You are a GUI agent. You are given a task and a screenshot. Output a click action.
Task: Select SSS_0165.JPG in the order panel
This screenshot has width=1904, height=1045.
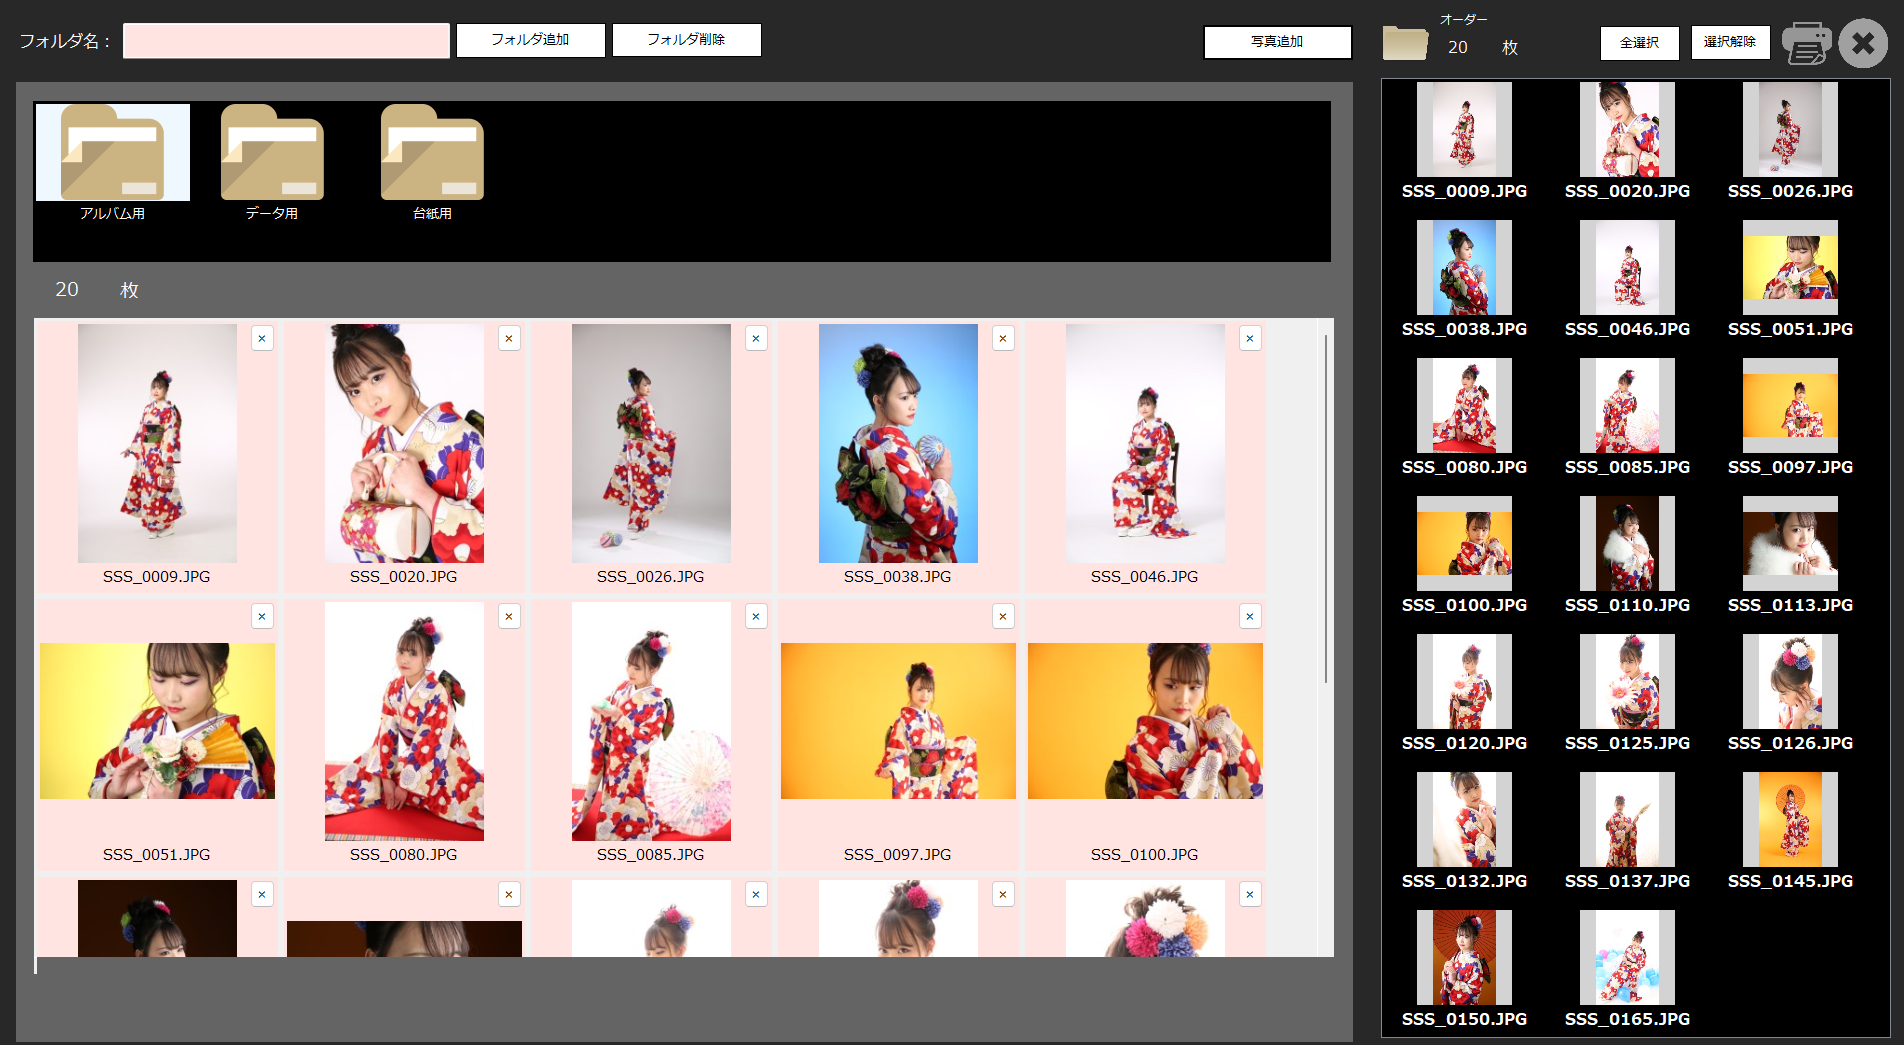tap(1627, 958)
